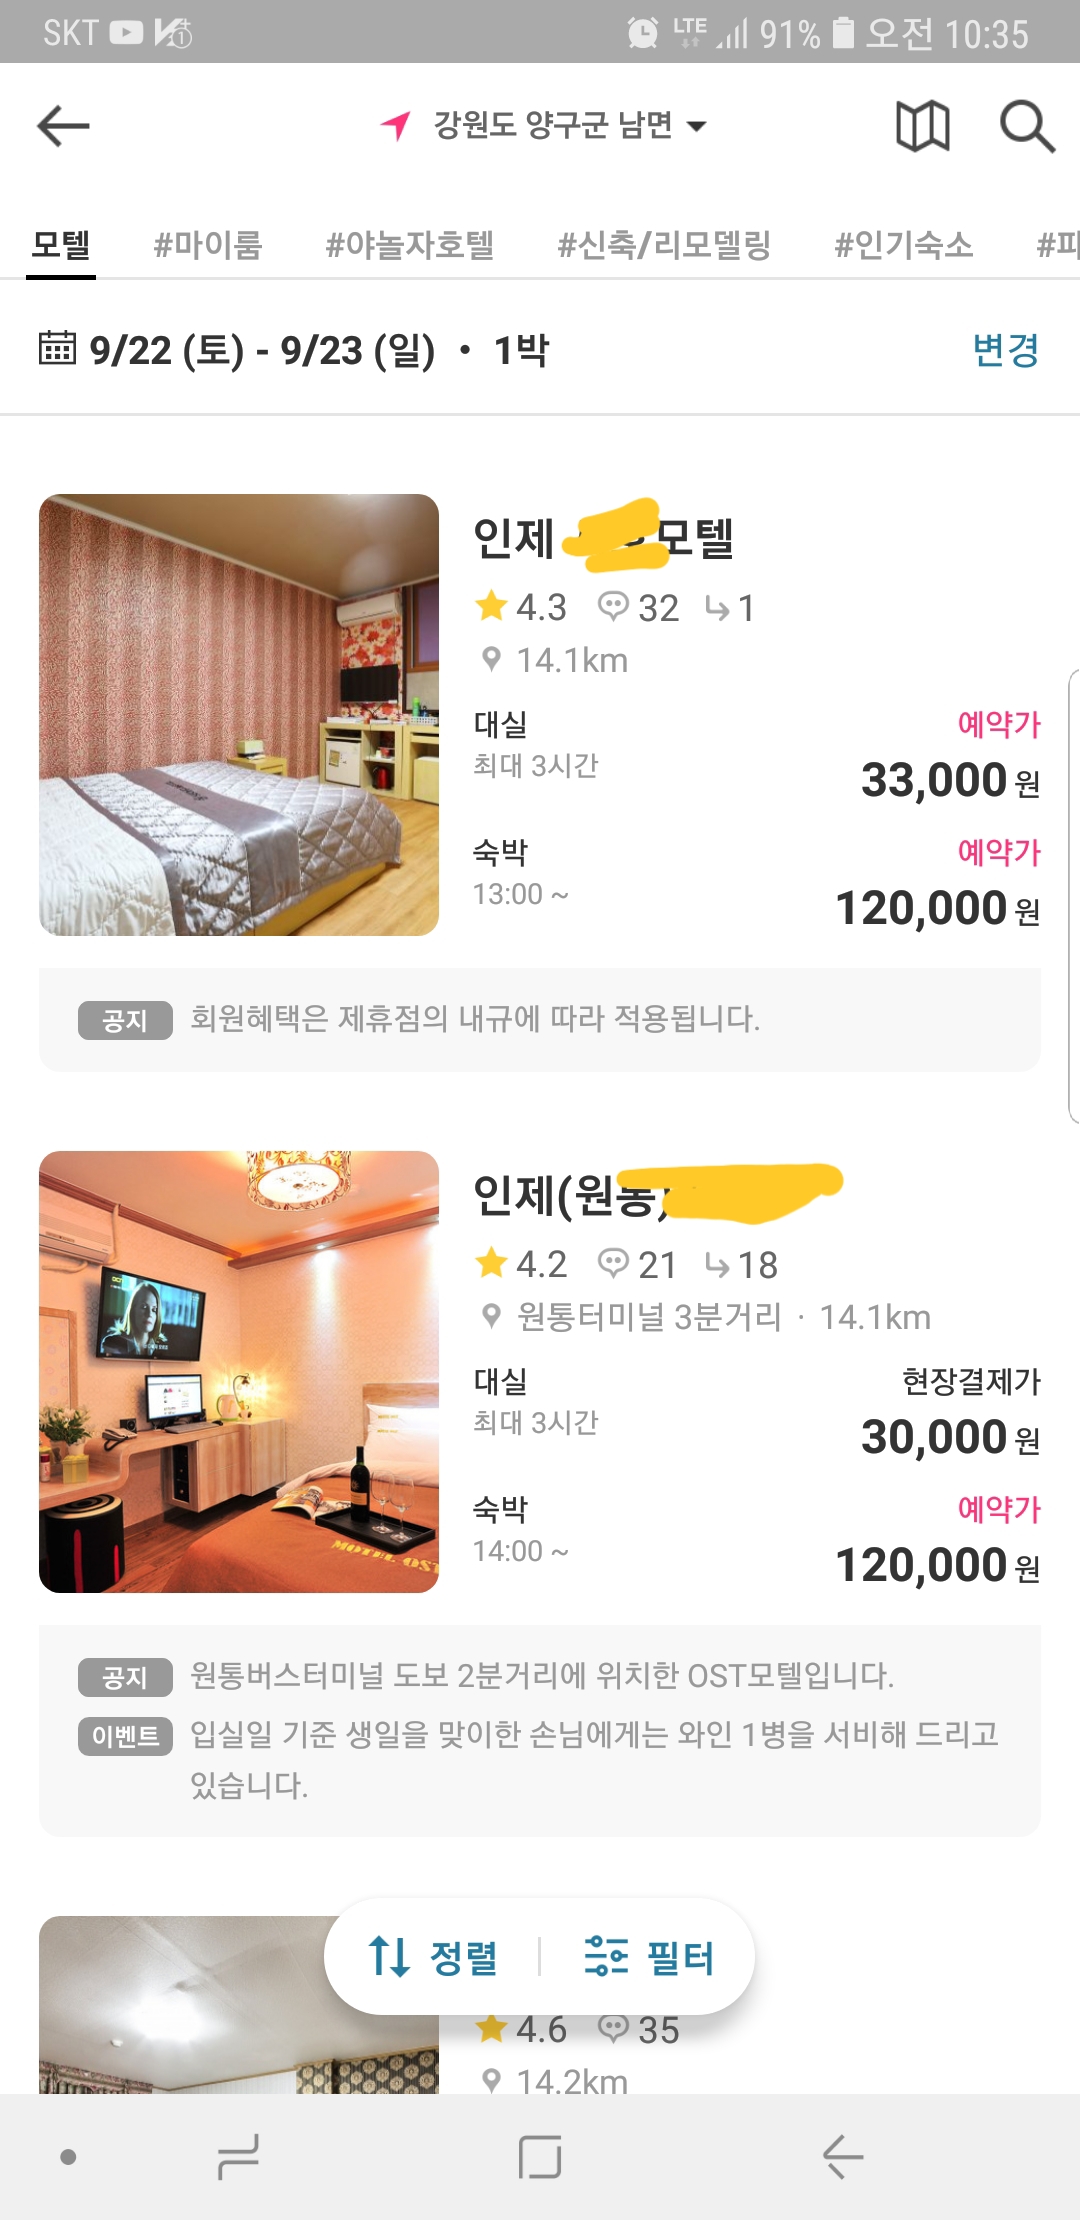Open the first motel's room photo
The width and height of the screenshot is (1080, 2220).
click(239, 715)
